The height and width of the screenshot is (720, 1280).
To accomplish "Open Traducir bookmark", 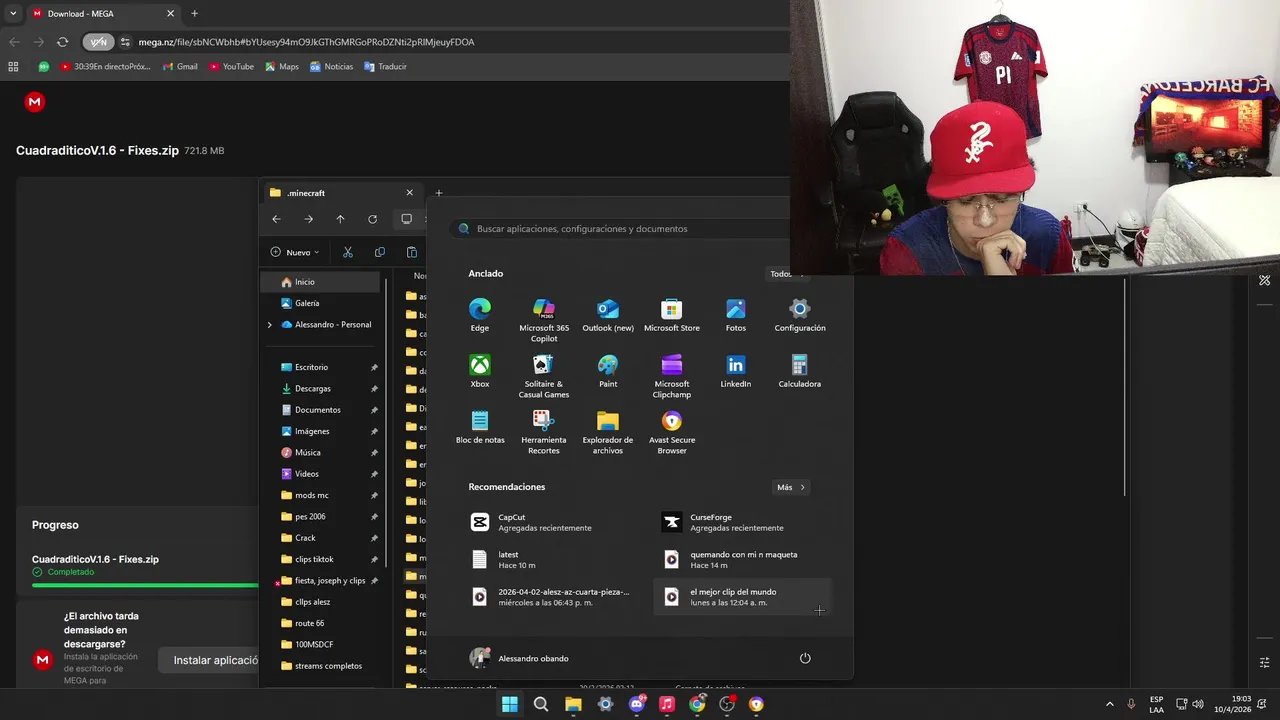I will [x=385, y=67].
